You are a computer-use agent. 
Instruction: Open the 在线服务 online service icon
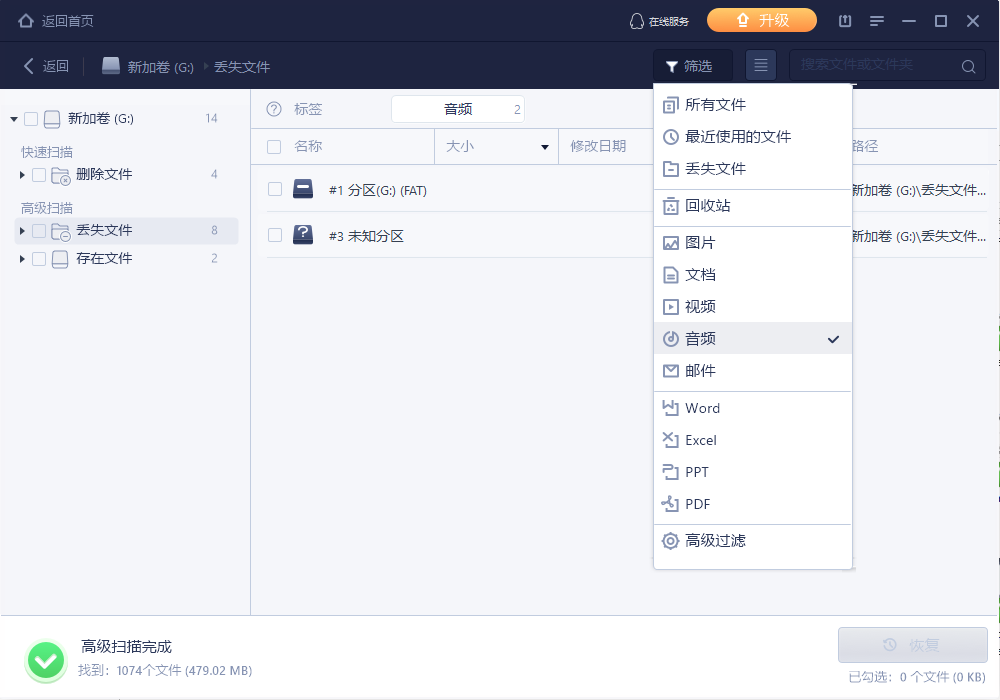coord(636,21)
